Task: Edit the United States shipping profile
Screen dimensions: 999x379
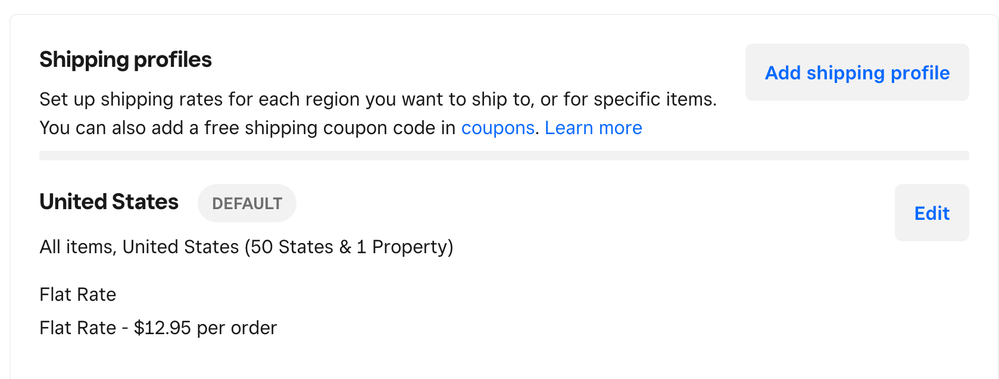Action: coord(931,213)
